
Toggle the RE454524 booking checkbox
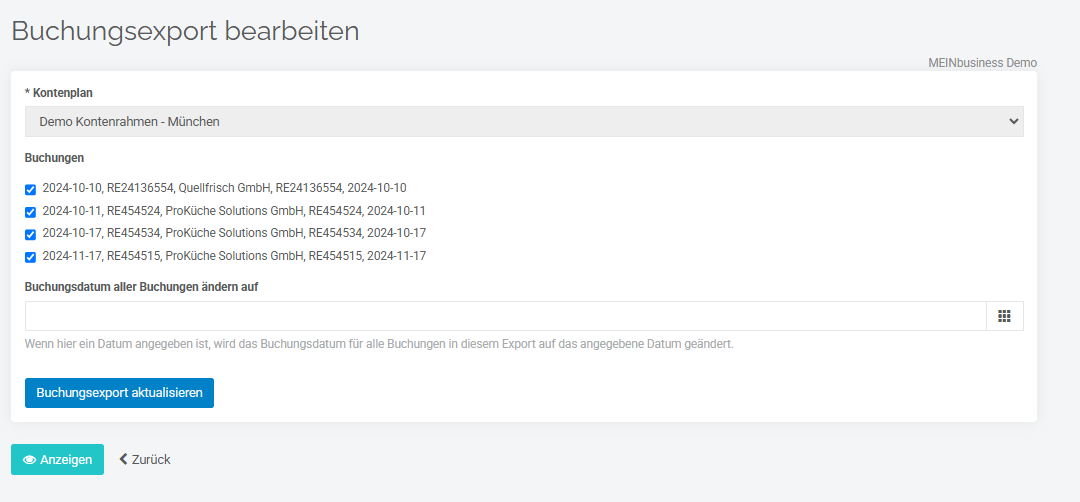click(x=30, y=212)
